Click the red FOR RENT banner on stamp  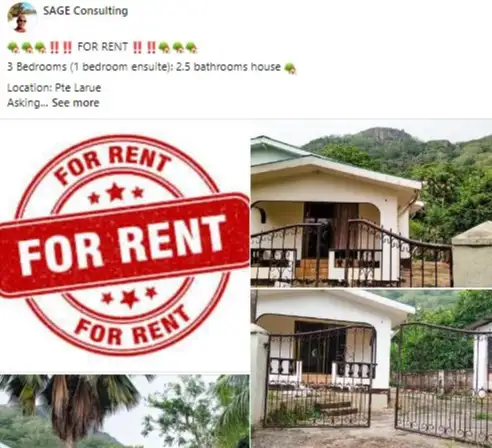pyautogui.click(x=125, y=245)
